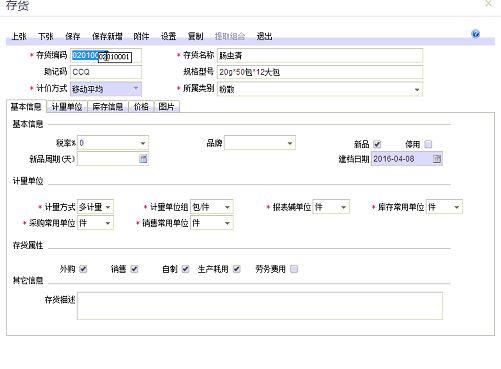Open the 税率% dropdown
This screenshot has width=501, height=369.
click(143, 143)
